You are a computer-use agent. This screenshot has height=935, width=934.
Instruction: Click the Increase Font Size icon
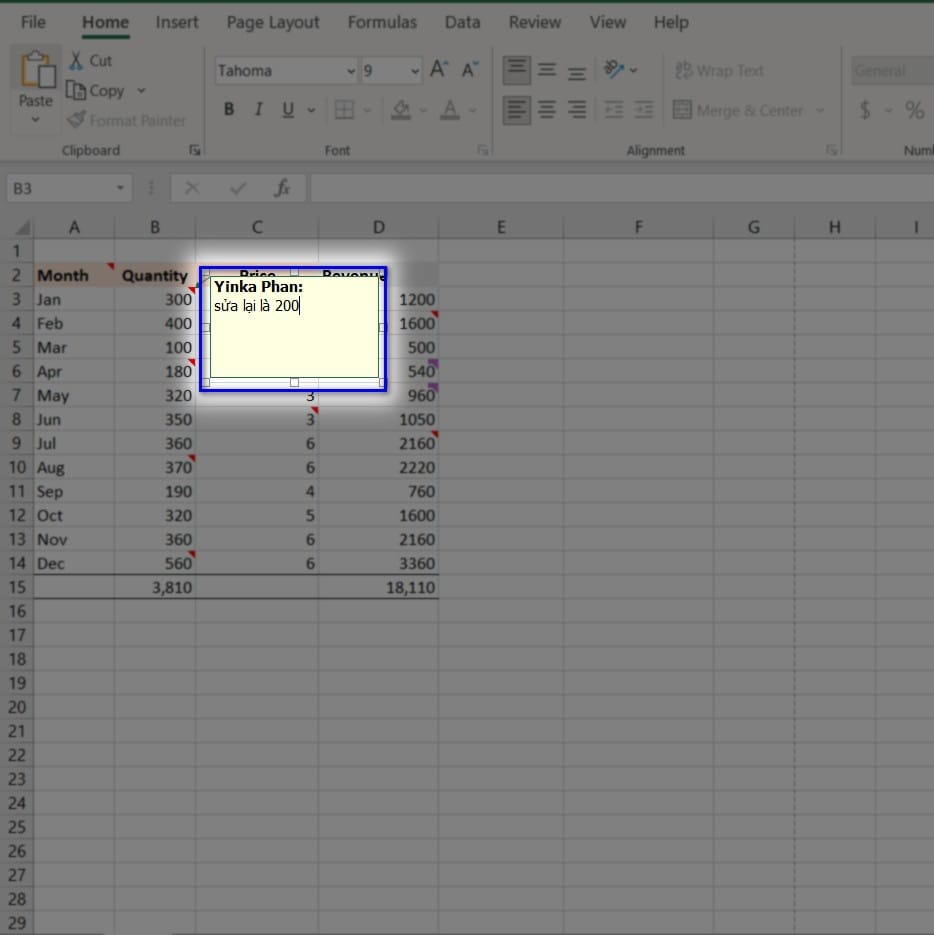point(439,69)
